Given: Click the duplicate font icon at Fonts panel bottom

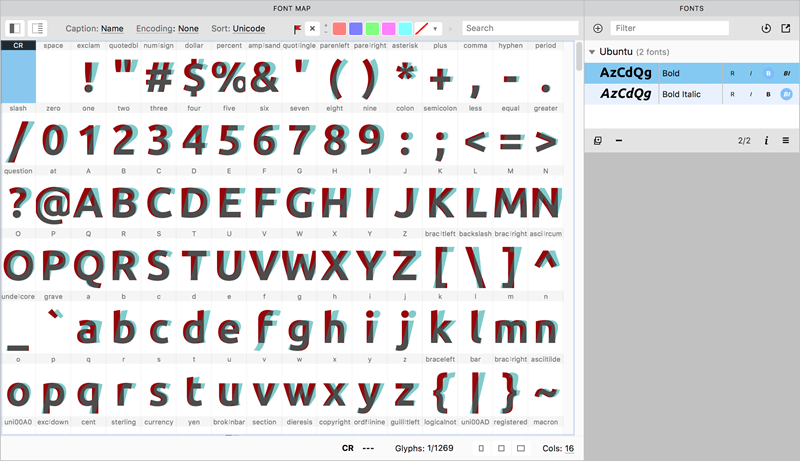Looking at the screenshot, I should 598,140.
